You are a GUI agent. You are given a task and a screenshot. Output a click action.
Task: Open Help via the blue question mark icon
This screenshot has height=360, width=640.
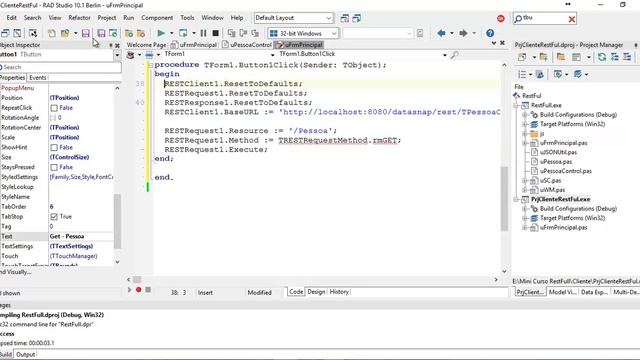point(490,33)
